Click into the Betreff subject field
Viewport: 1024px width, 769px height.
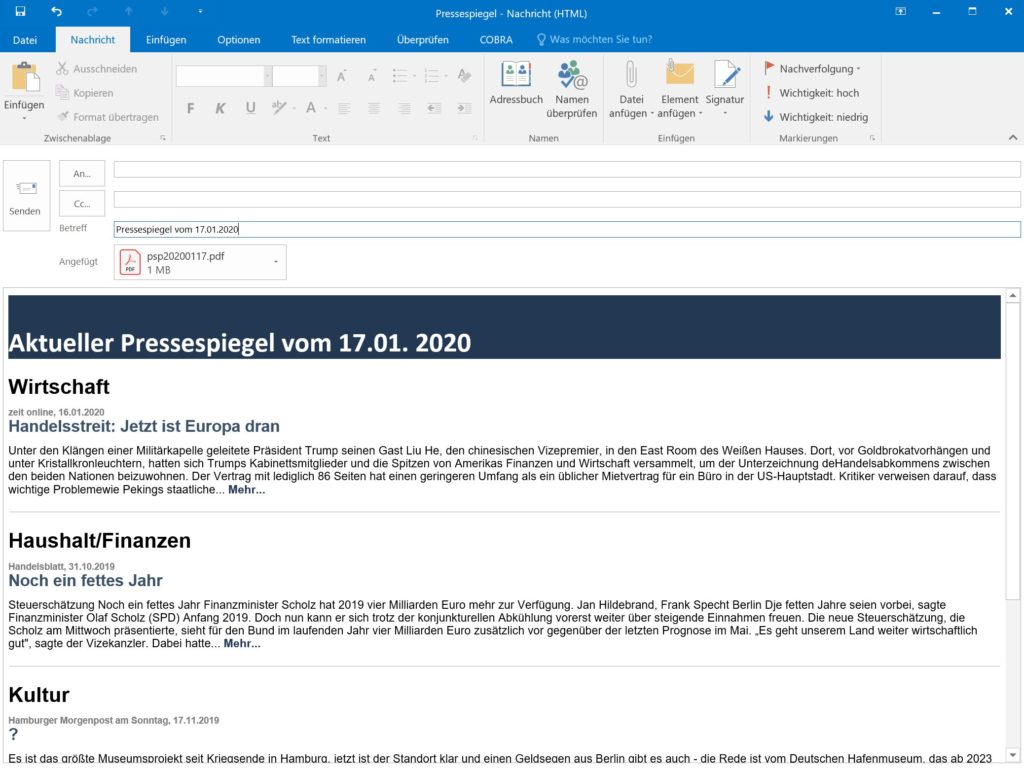pyautogui.click(x=566, y=229)
